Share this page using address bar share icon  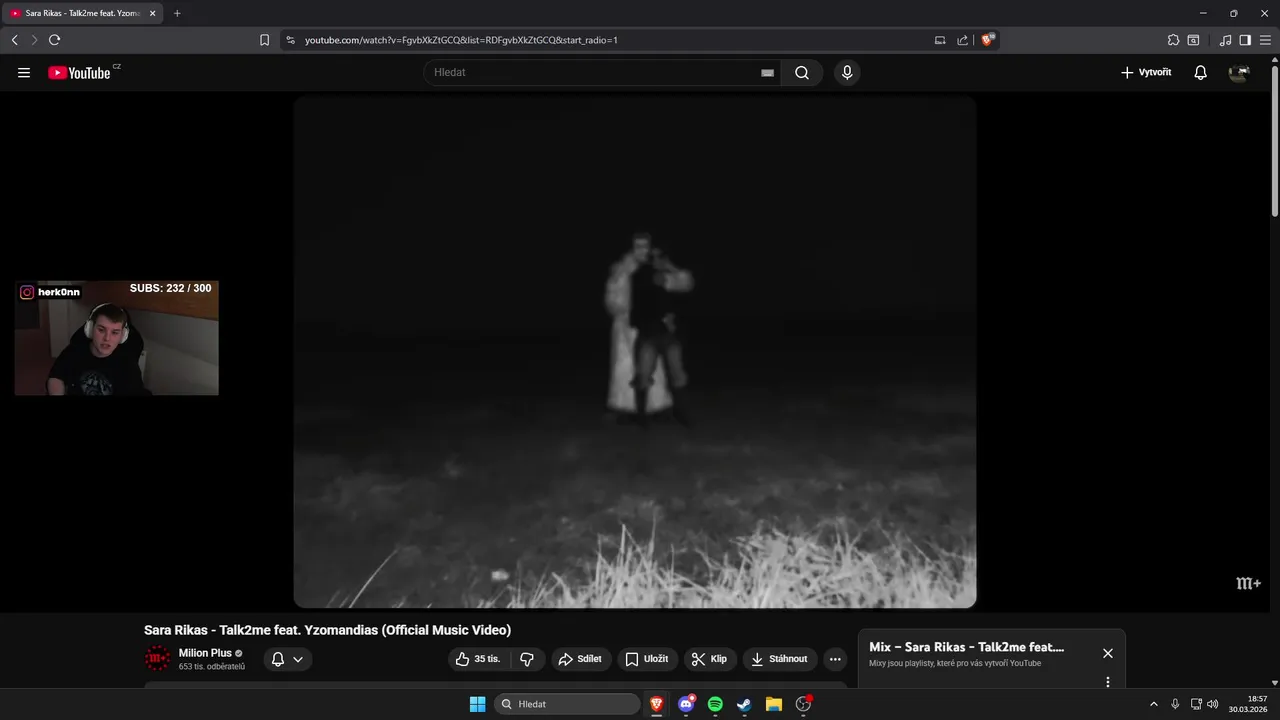point(962,40)
